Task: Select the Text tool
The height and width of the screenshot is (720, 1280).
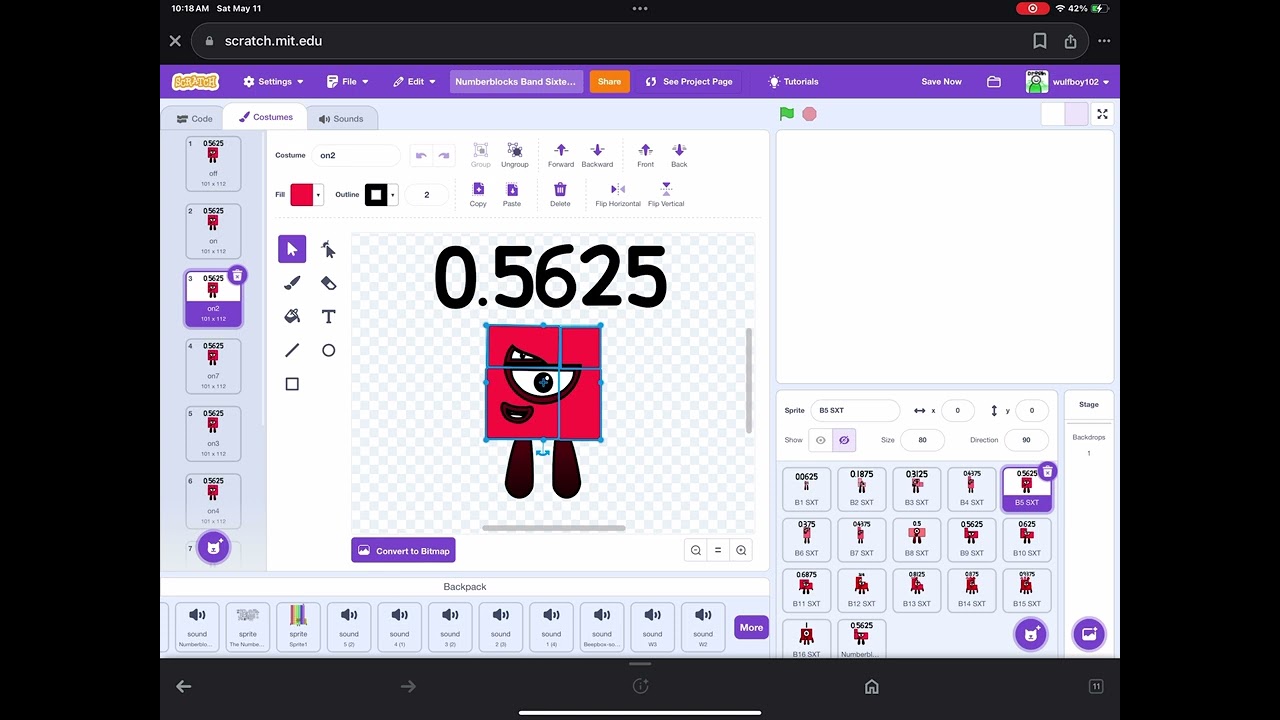Action: [x=328, y=316]
